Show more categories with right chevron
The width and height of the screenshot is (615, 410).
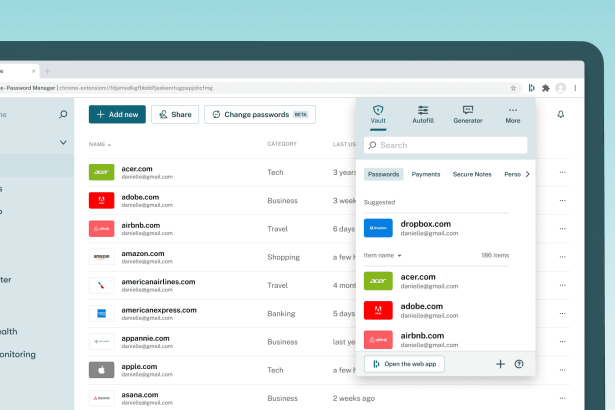tap(527, 174)
